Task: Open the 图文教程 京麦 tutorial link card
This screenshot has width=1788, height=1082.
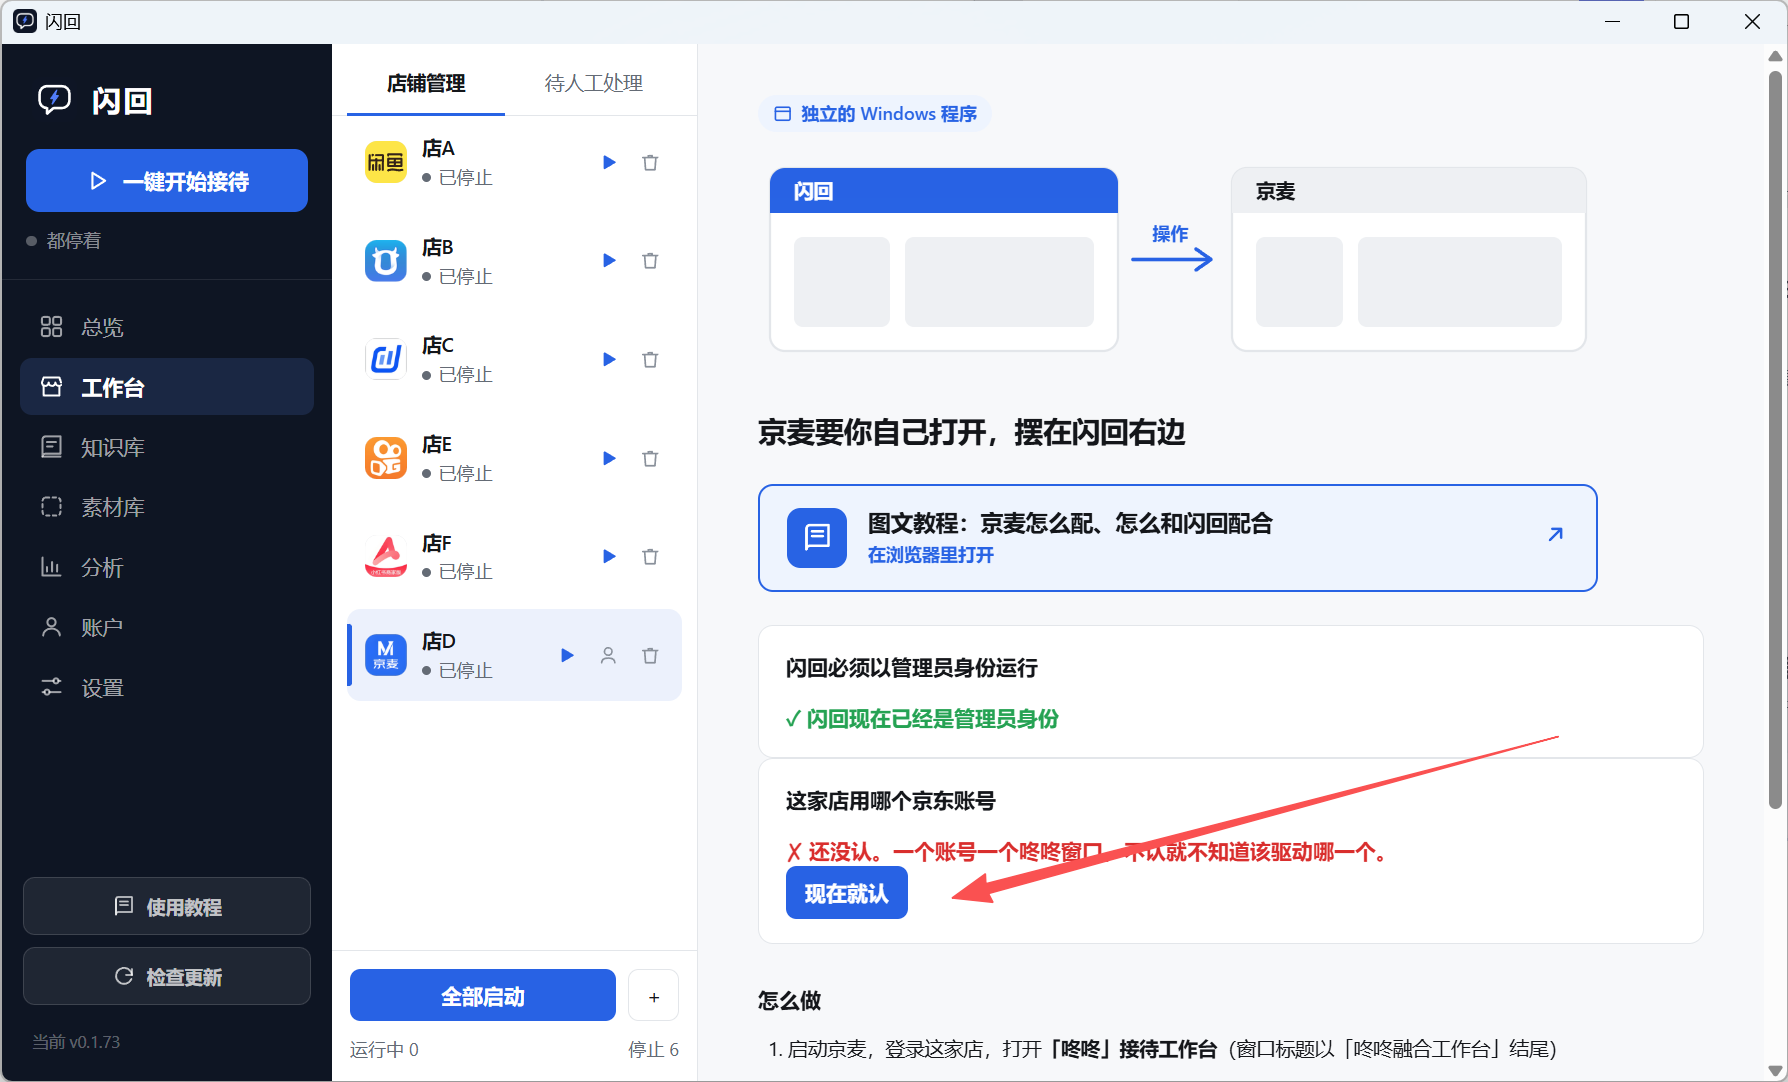Action: (1178, 538)
